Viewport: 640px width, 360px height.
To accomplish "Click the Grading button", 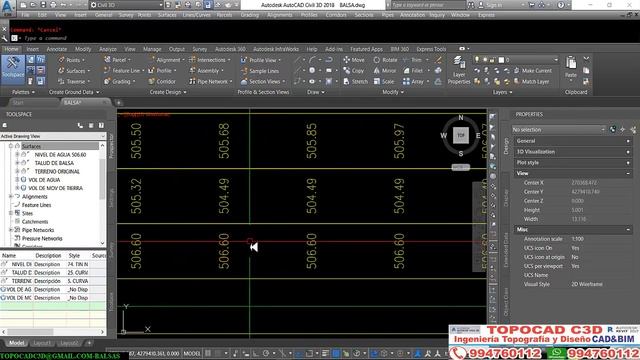I will pos(119,82).
